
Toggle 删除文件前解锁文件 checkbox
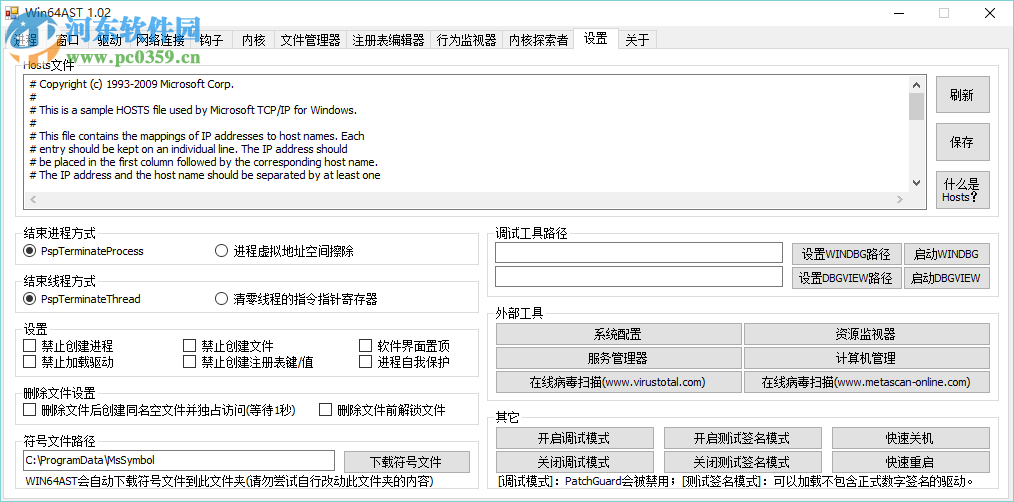[x=382, y=410]
